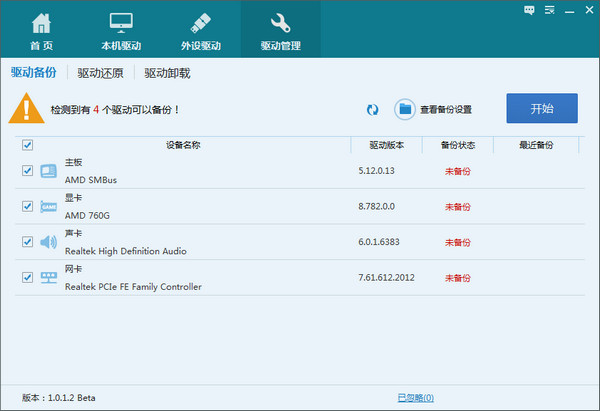Toggle Realtek High Definition Audio checkbox

click(28, 242)
